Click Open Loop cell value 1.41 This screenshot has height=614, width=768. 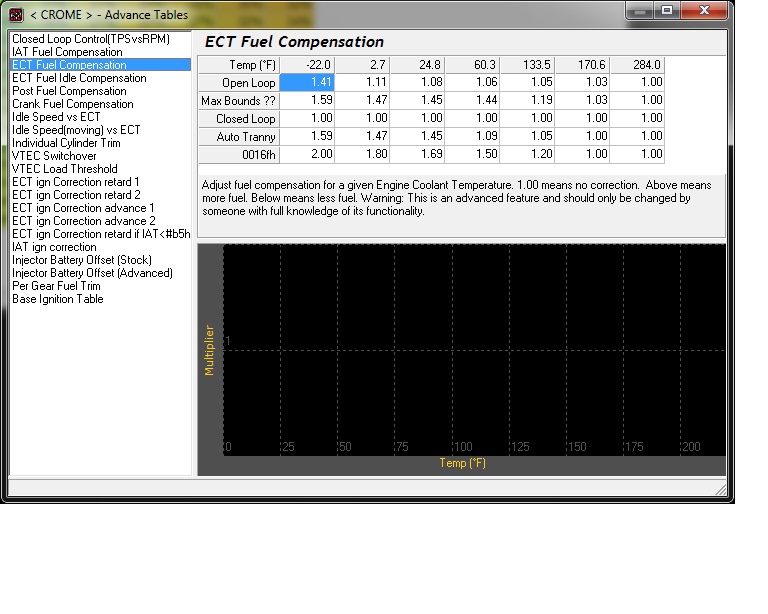coord(307,82)
